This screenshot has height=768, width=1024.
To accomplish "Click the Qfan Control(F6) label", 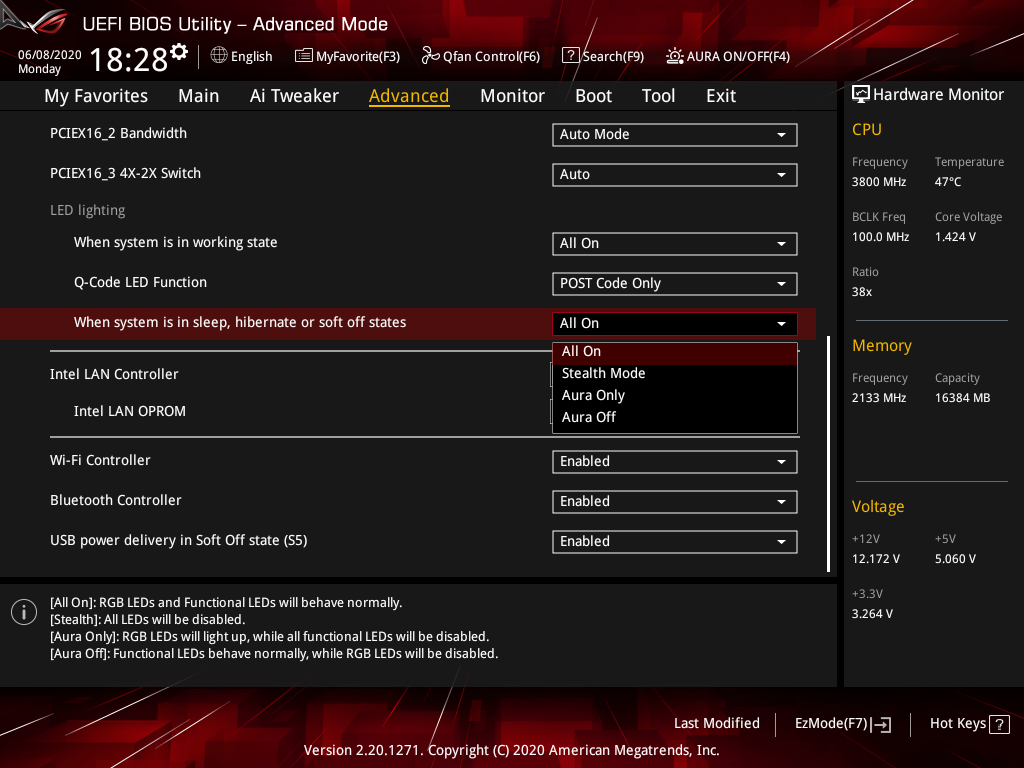I will point(491,56).
